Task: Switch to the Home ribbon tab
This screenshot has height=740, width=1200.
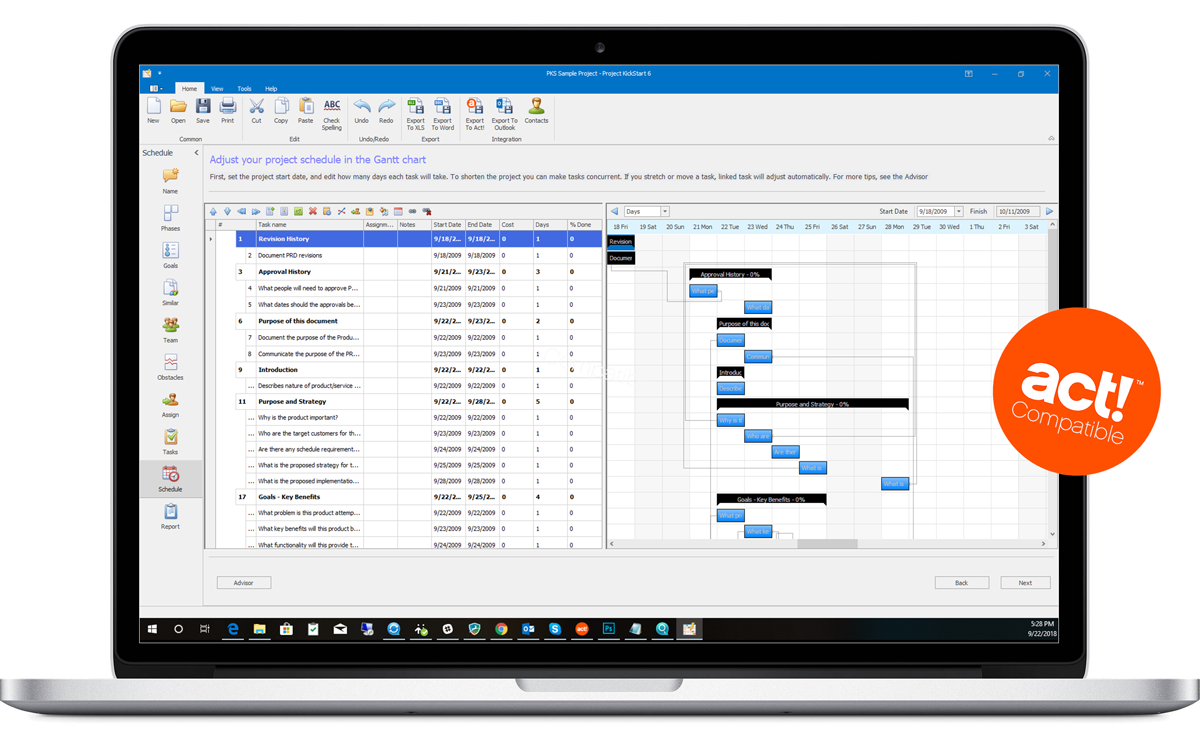Action: (x=189, y=89)
